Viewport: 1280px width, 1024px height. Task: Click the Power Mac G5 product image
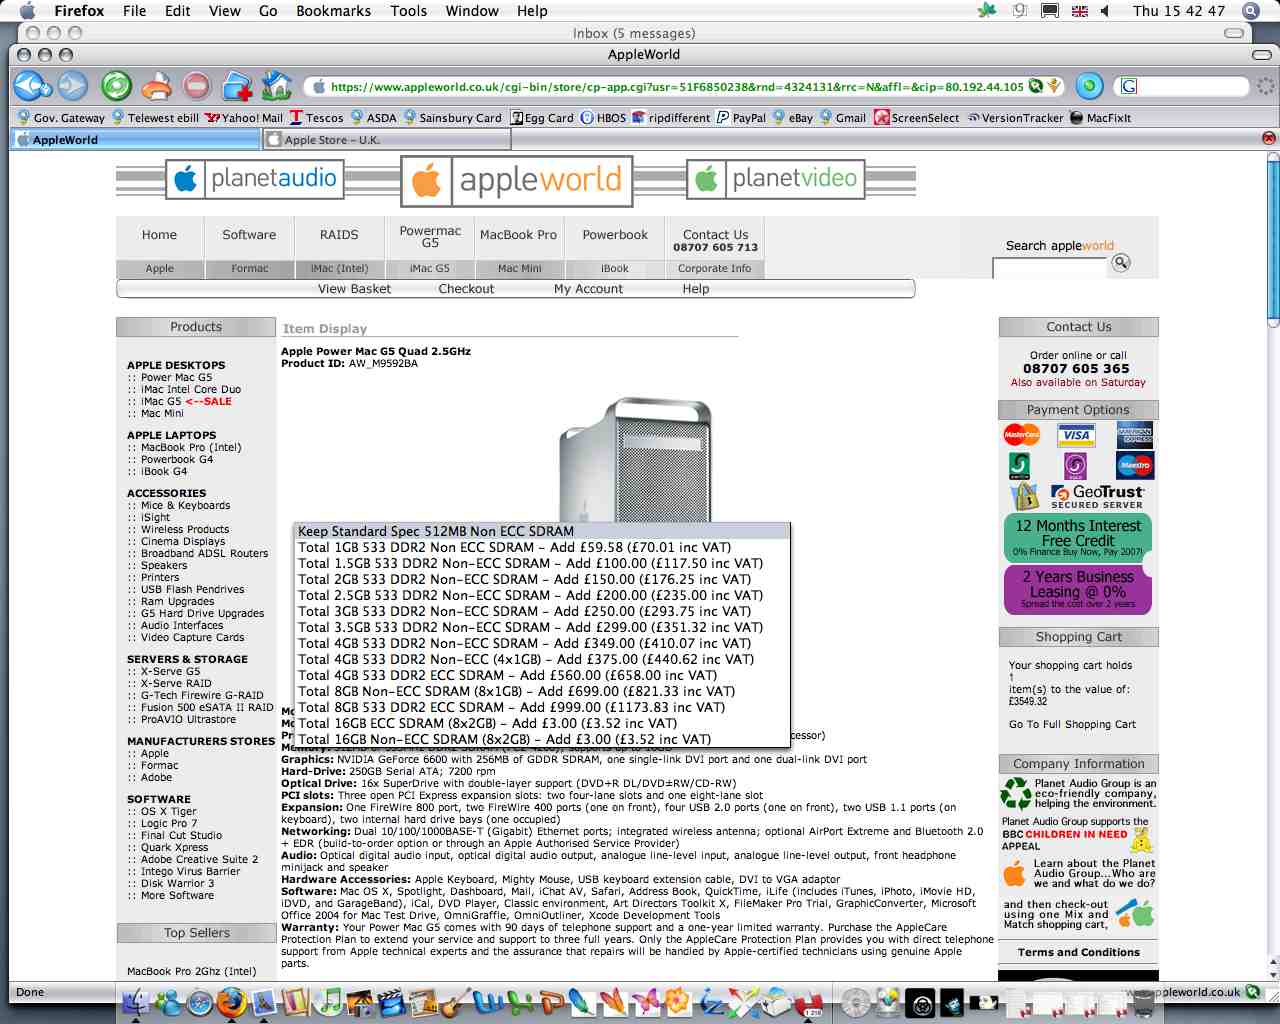point(635,460)
